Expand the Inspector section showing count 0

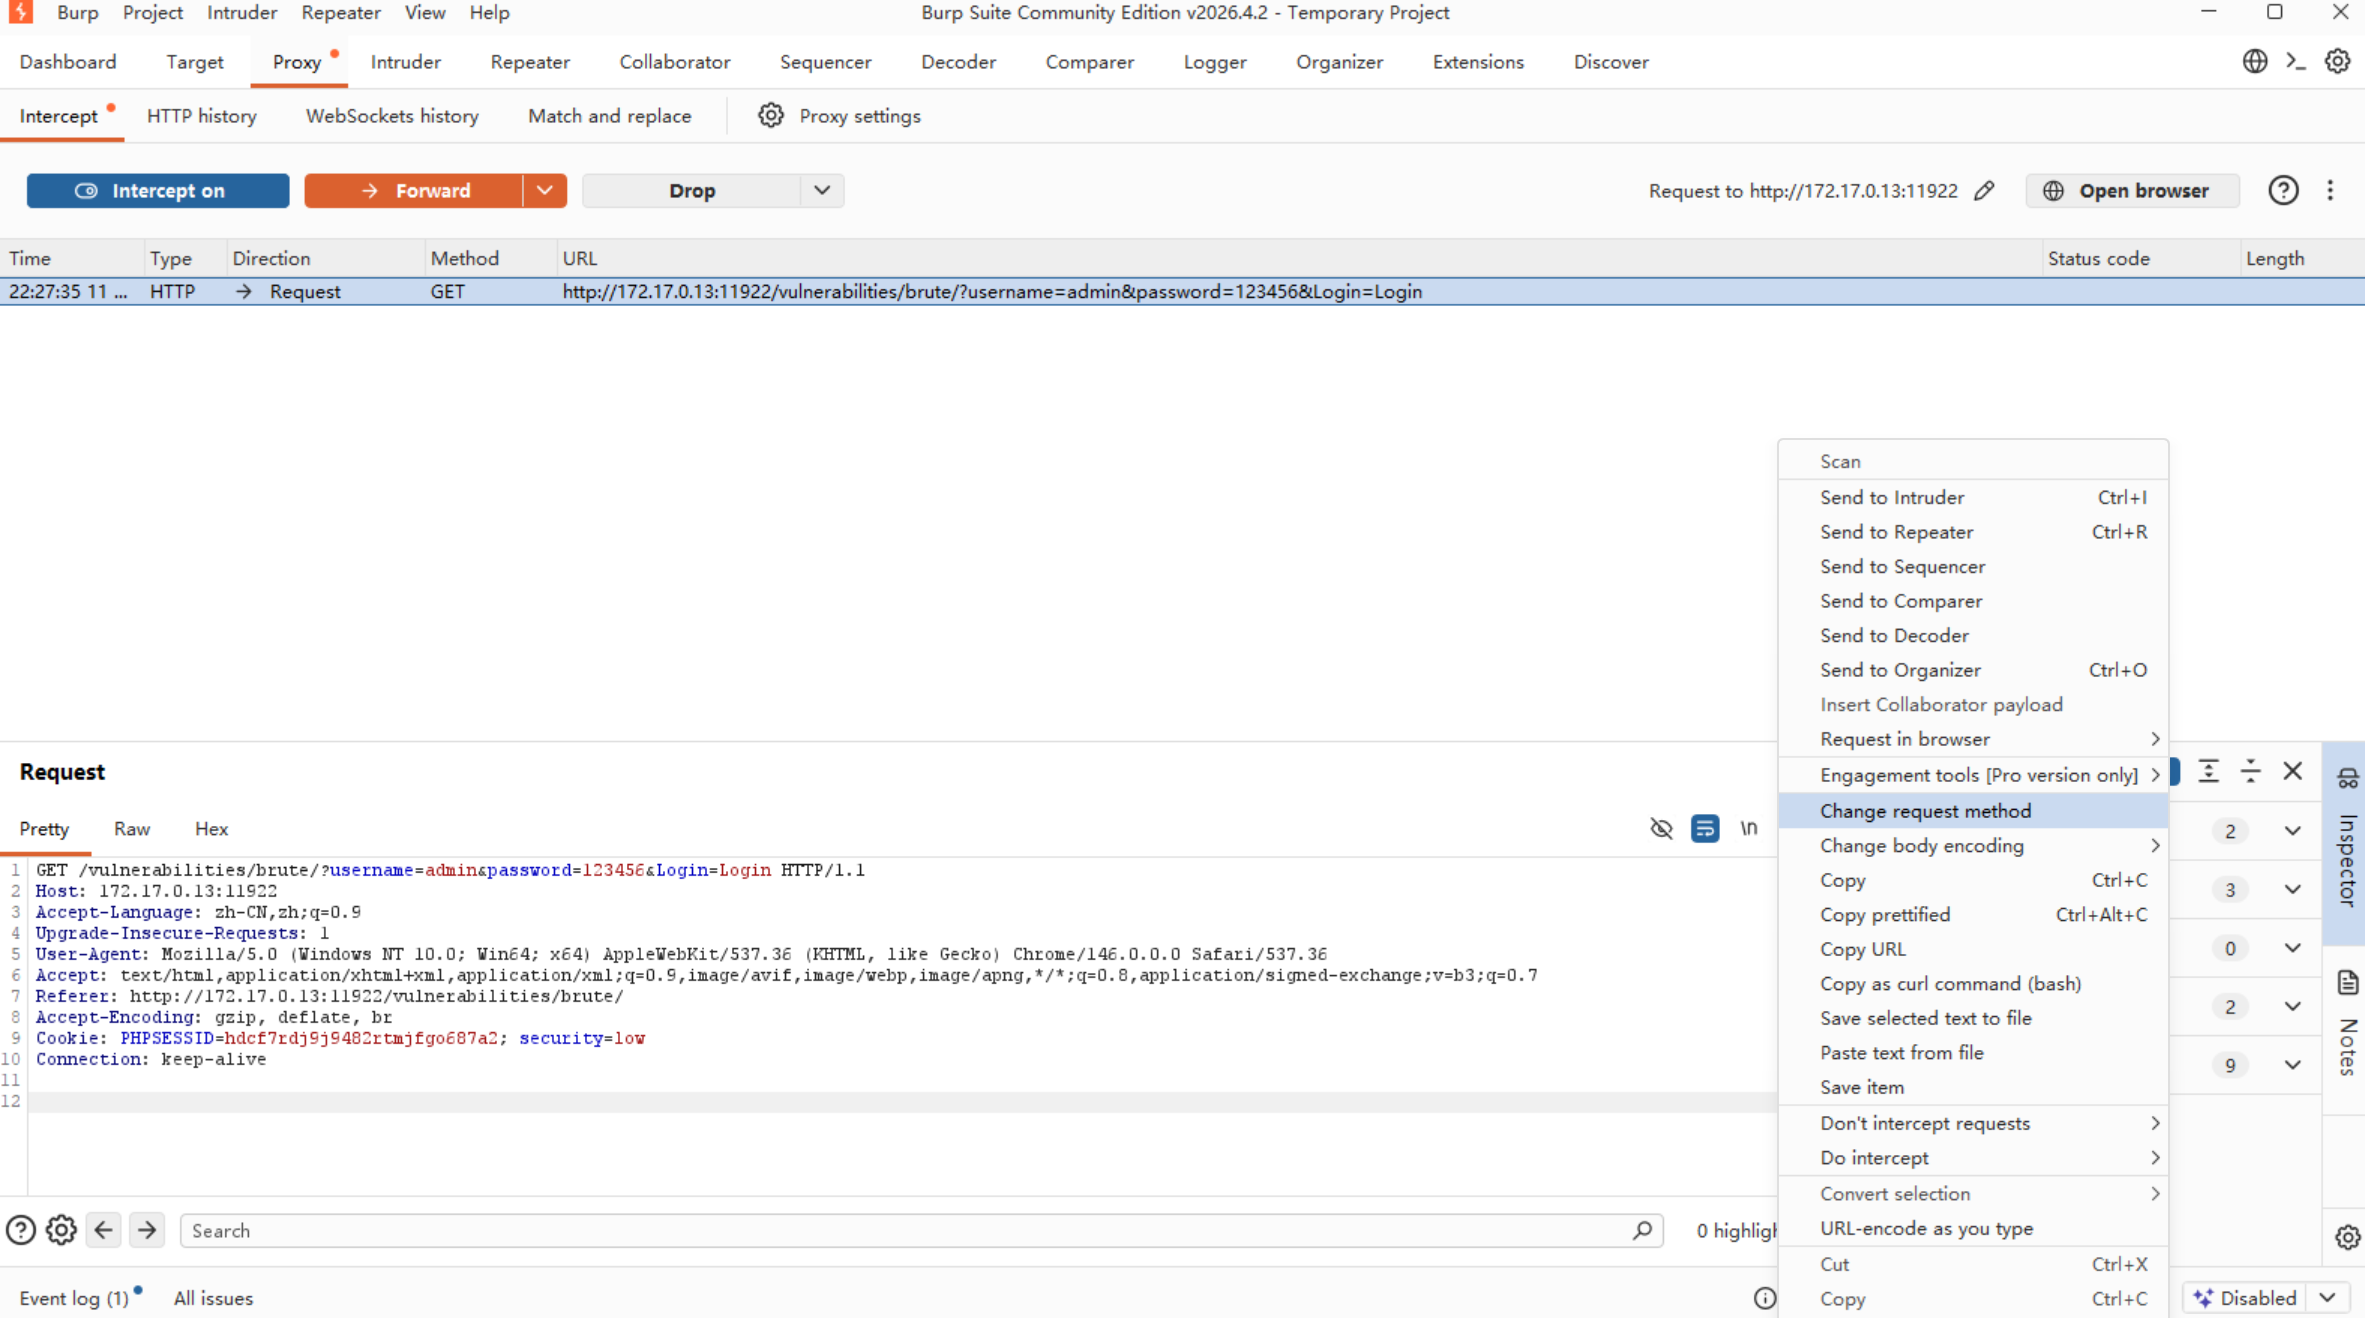pos(2292,948)
